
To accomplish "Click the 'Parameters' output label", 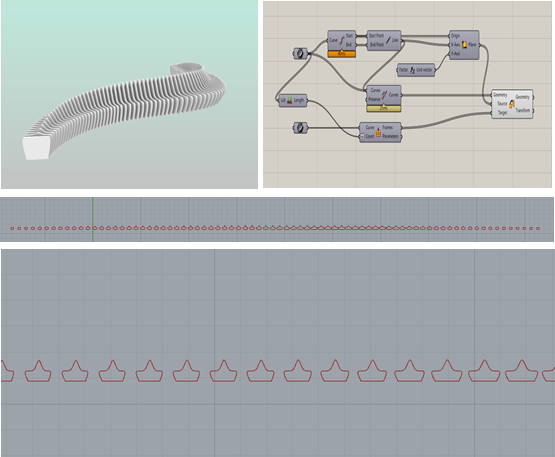I will click(390, 136).
